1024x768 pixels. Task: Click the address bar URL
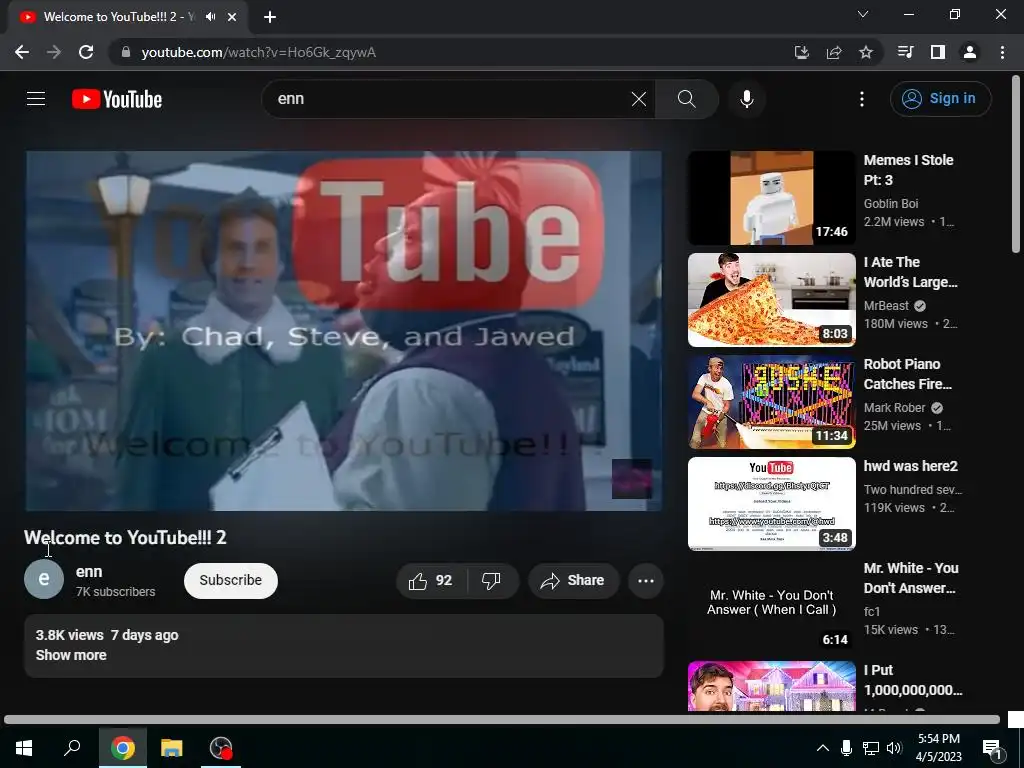[x=259, y=52]
